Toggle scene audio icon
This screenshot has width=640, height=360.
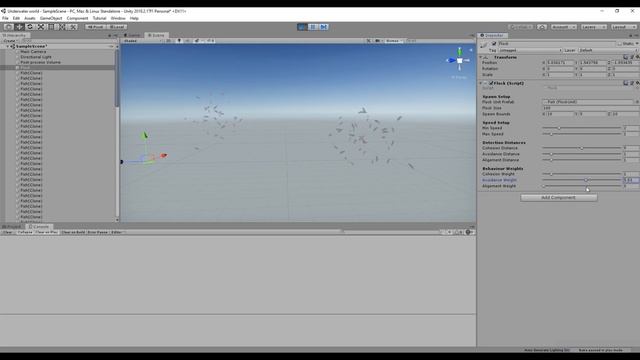(187, 41)
